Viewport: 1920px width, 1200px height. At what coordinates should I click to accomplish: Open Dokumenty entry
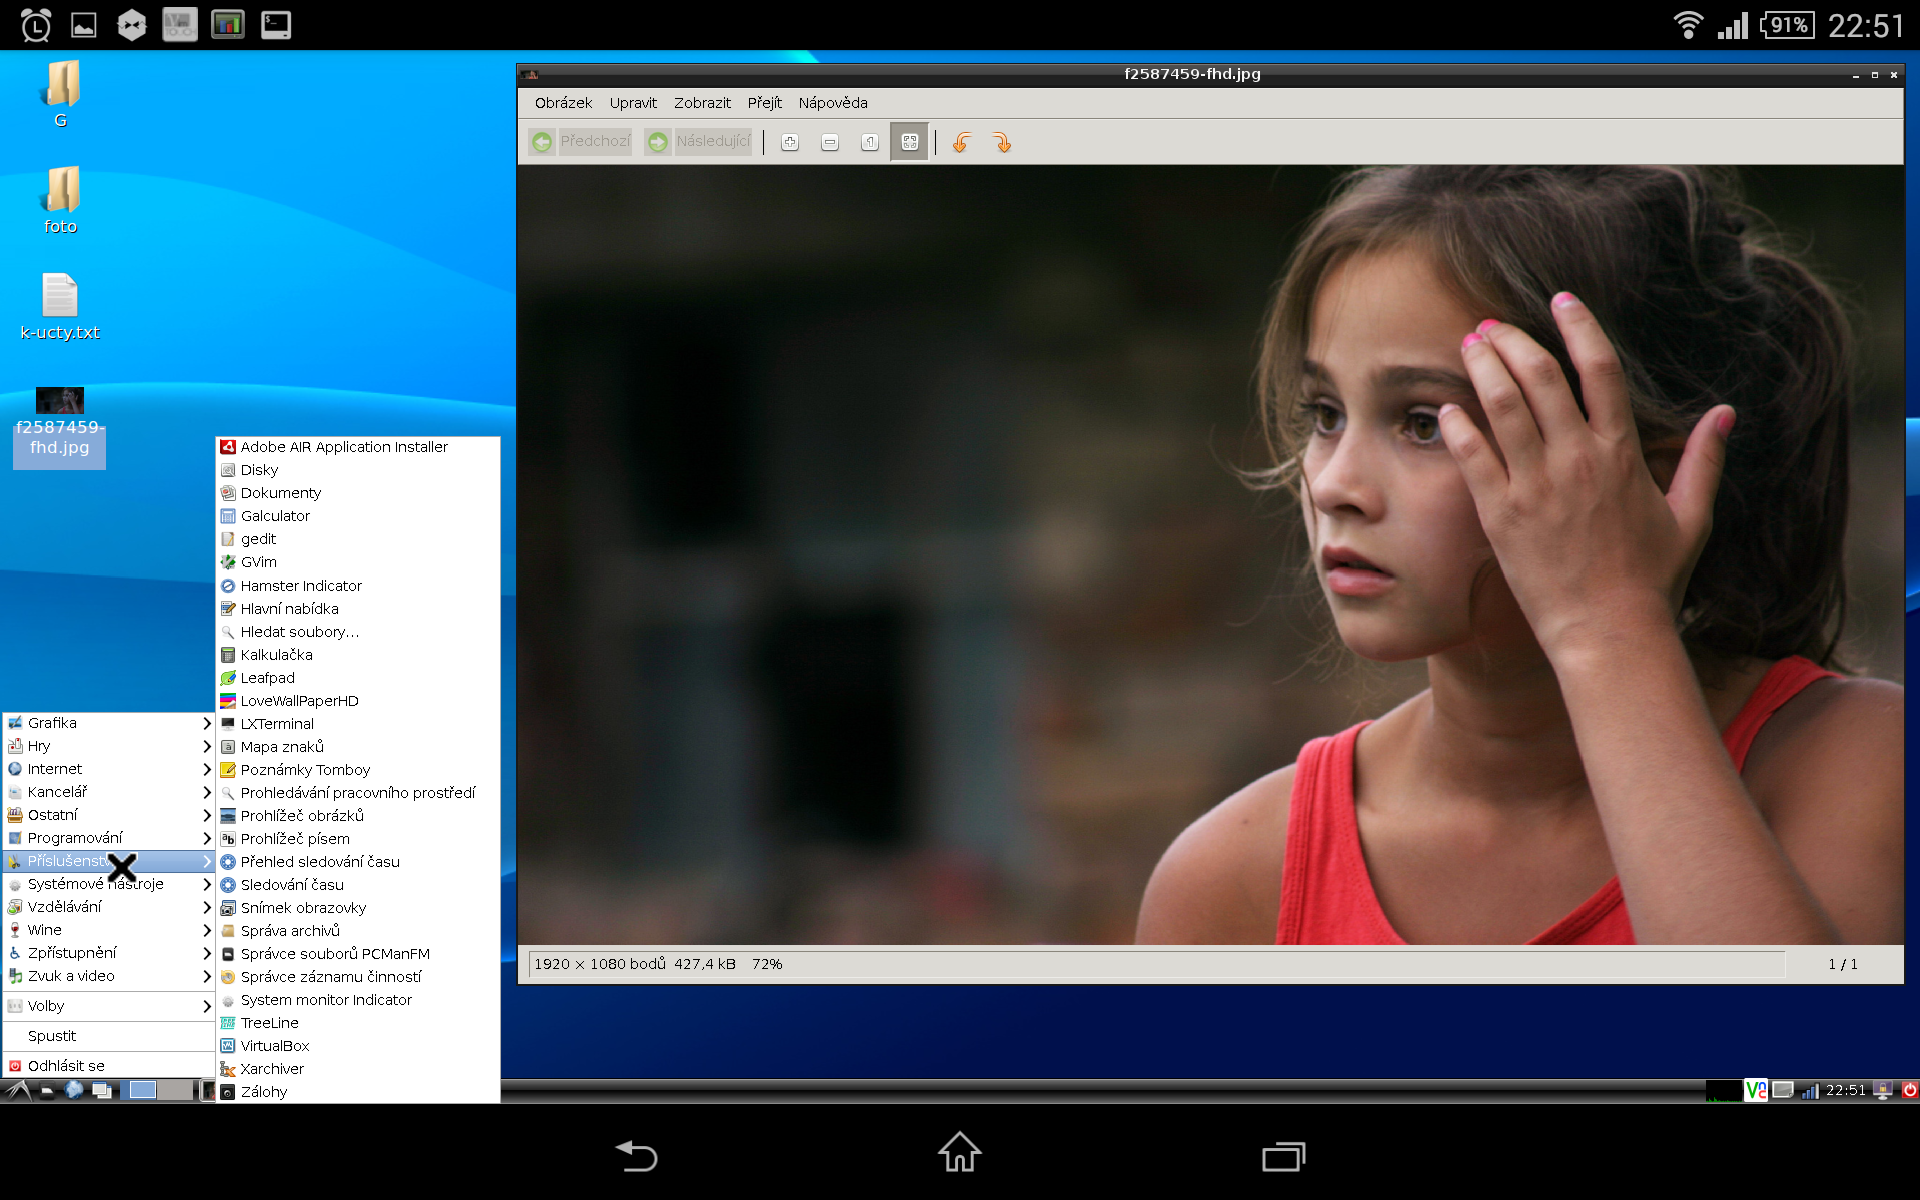(x=358, y=493)
